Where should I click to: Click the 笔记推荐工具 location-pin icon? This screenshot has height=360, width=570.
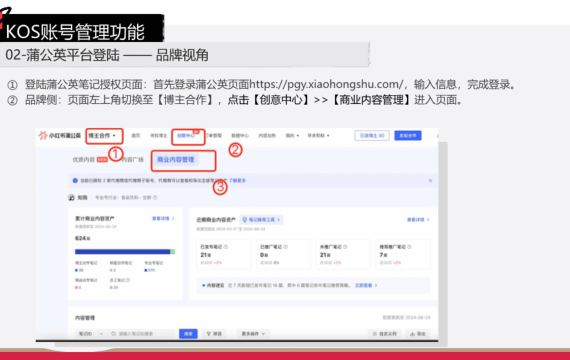tap(245, 220)
